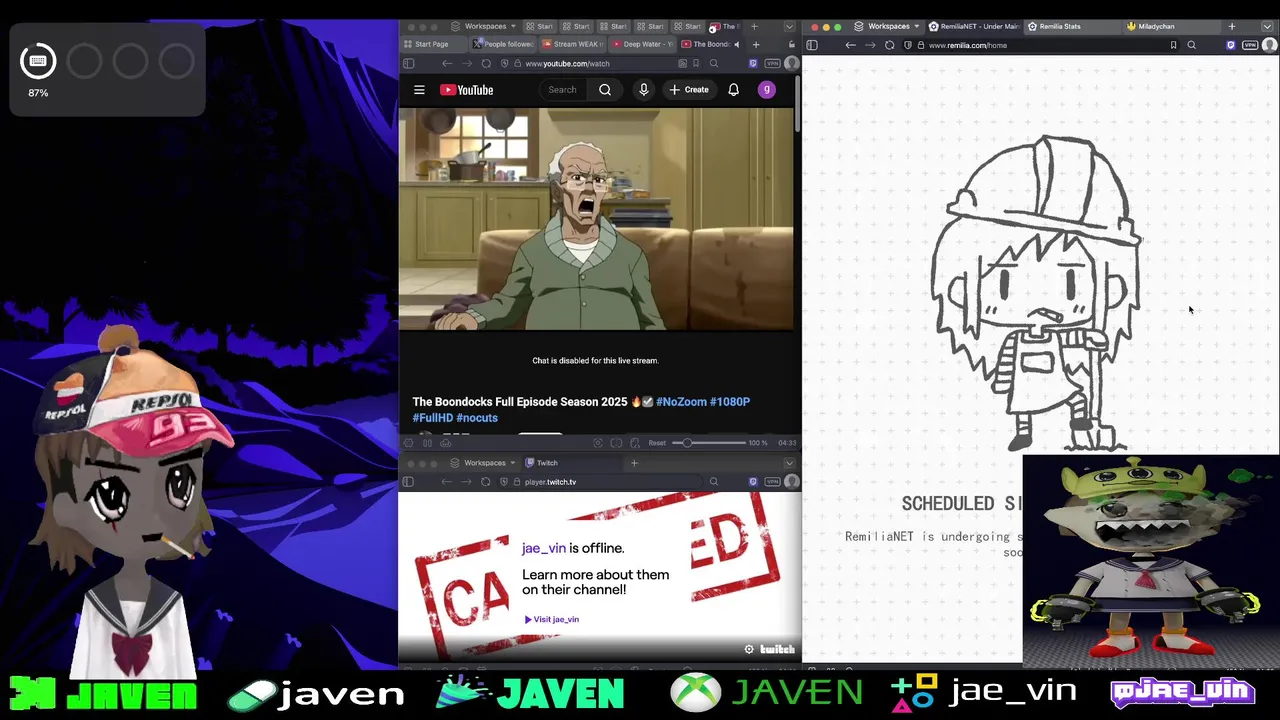
Task: Toggle sidebar panel in Remilia window
Action: [812, 45]
